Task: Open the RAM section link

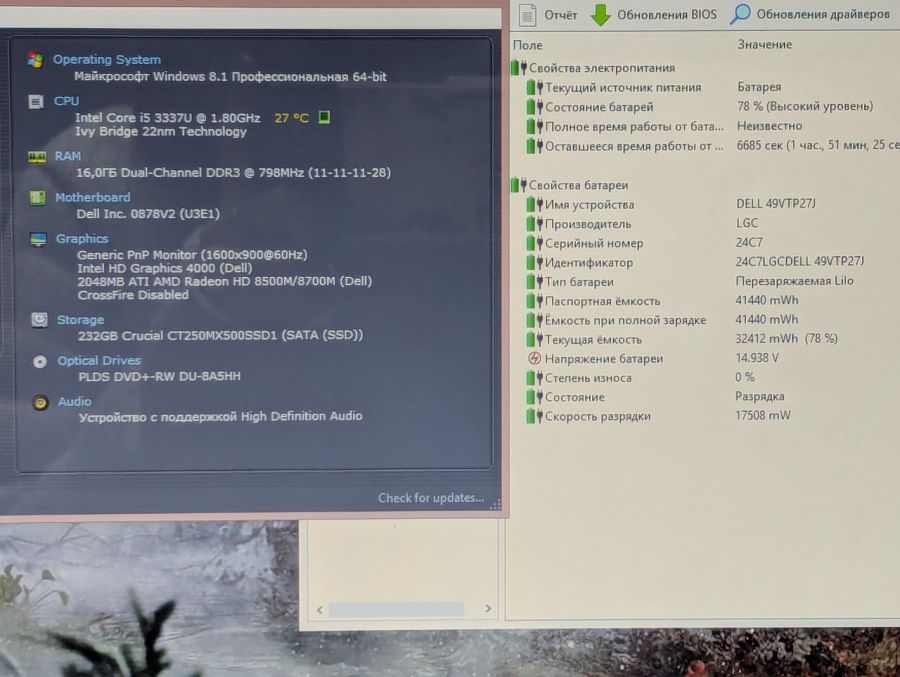Action: (x=68, y=156)
